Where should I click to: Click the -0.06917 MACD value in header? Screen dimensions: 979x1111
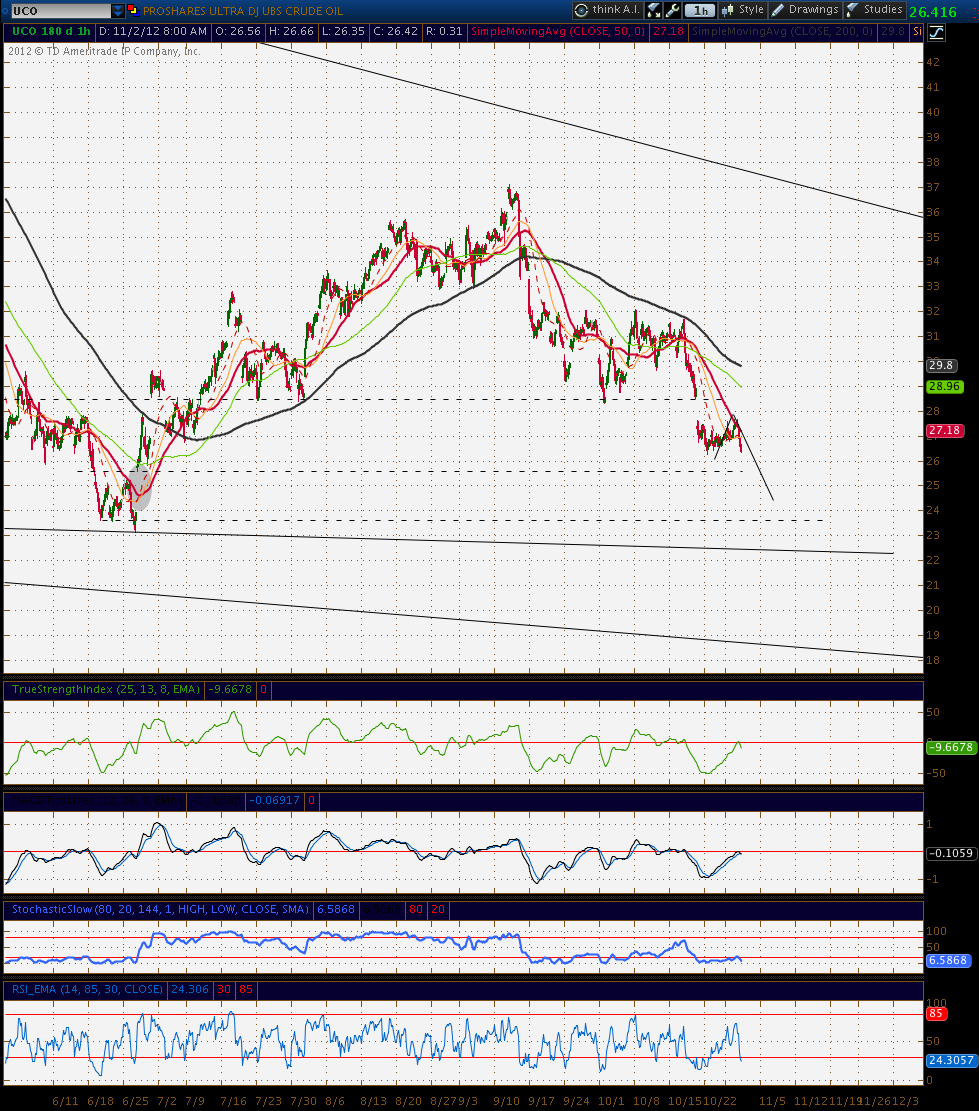click(274, 800)
